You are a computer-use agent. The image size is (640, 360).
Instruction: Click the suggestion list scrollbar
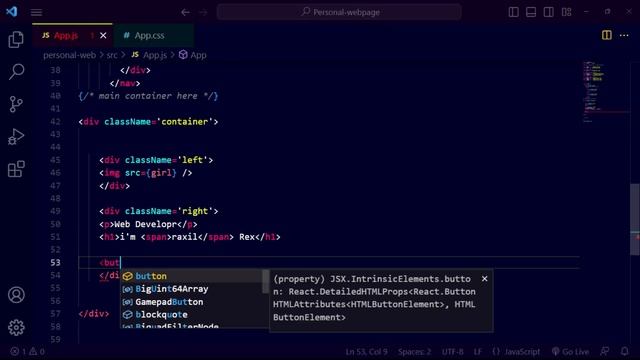click(x=266, y=282)
